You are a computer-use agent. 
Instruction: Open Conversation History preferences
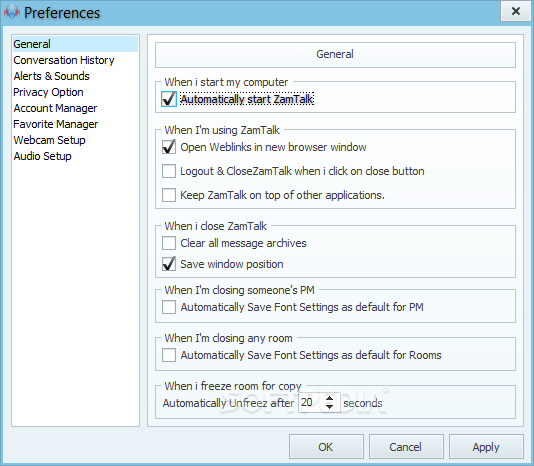[x=64, y=60]
